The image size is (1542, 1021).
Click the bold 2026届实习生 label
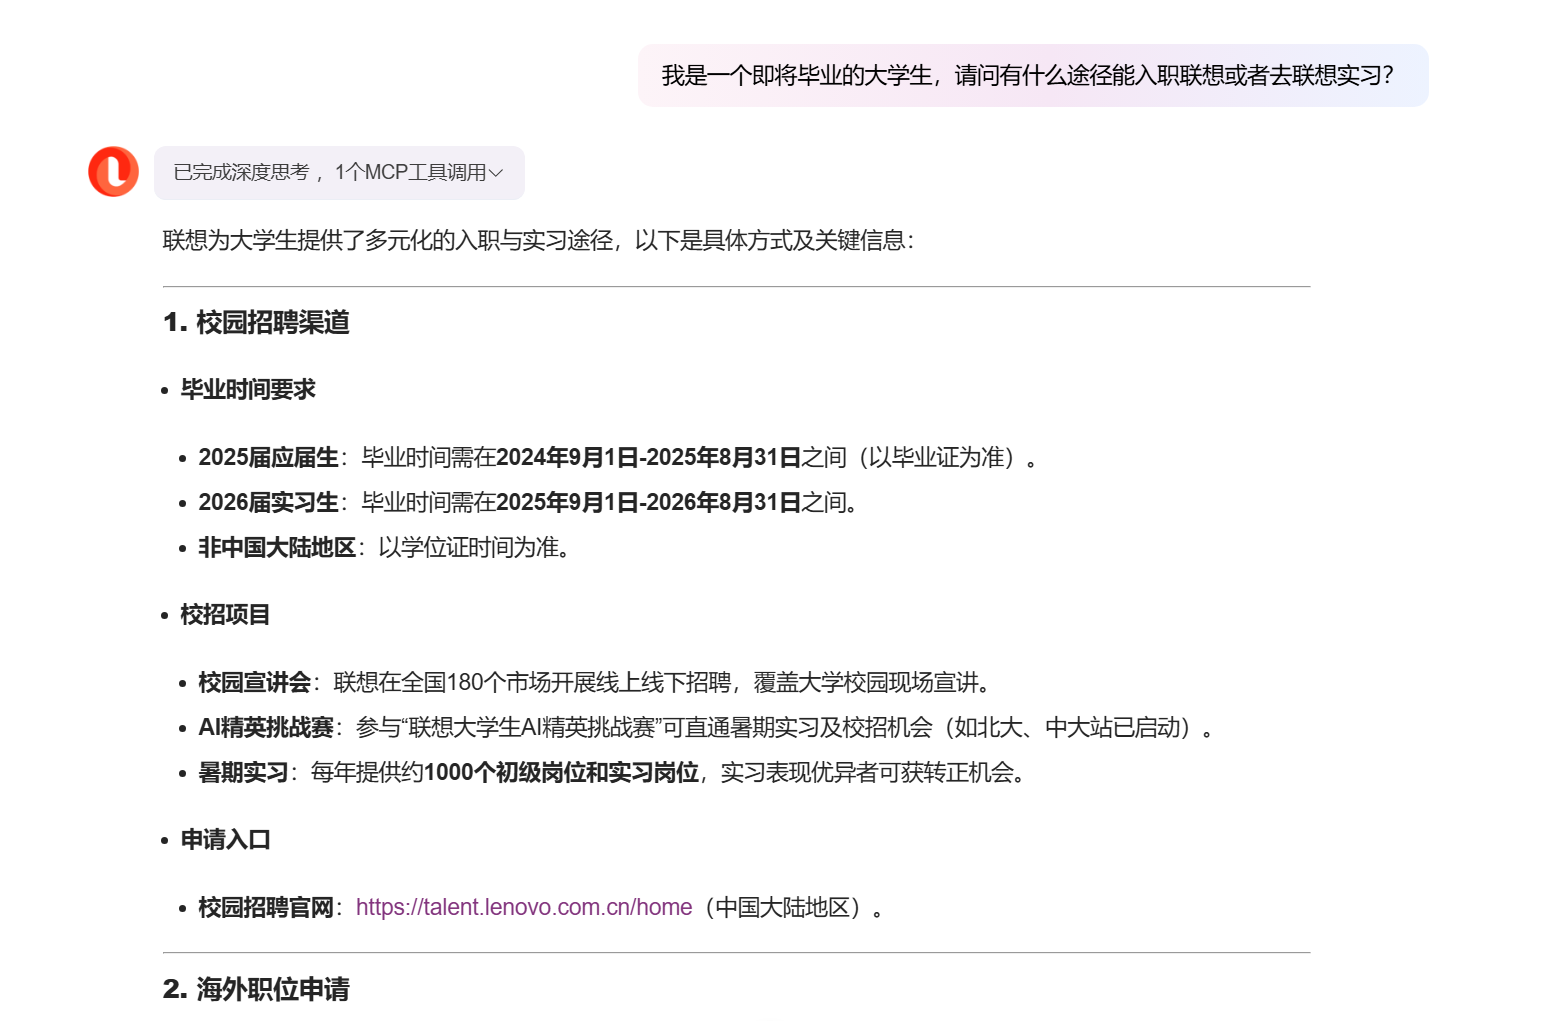[x=268, y=503]
